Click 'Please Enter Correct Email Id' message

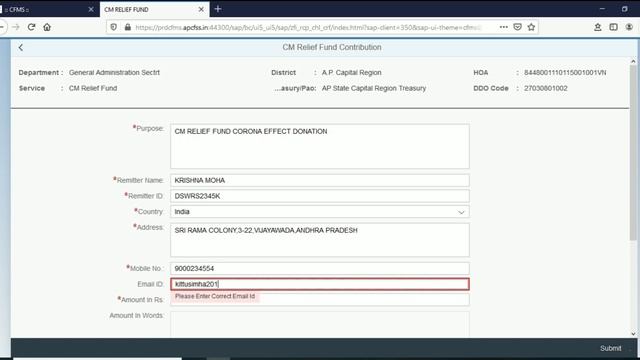(215, 296)
